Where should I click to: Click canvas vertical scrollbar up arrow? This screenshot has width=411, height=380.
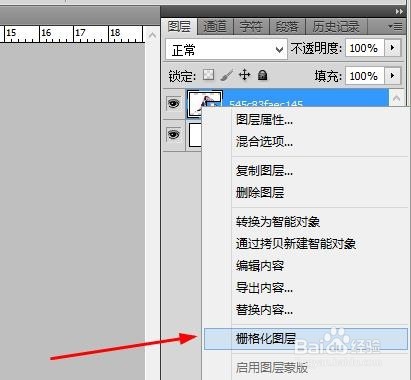(152, 35)
